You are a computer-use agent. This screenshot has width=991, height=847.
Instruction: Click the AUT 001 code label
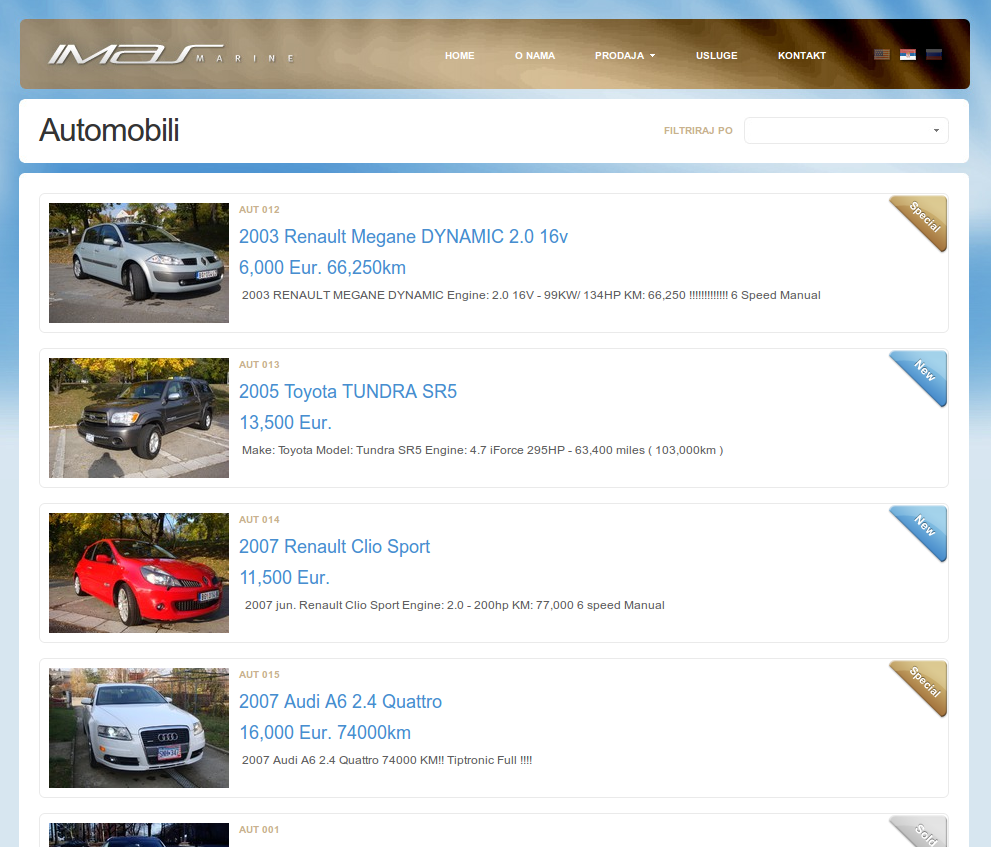(259, 829)
